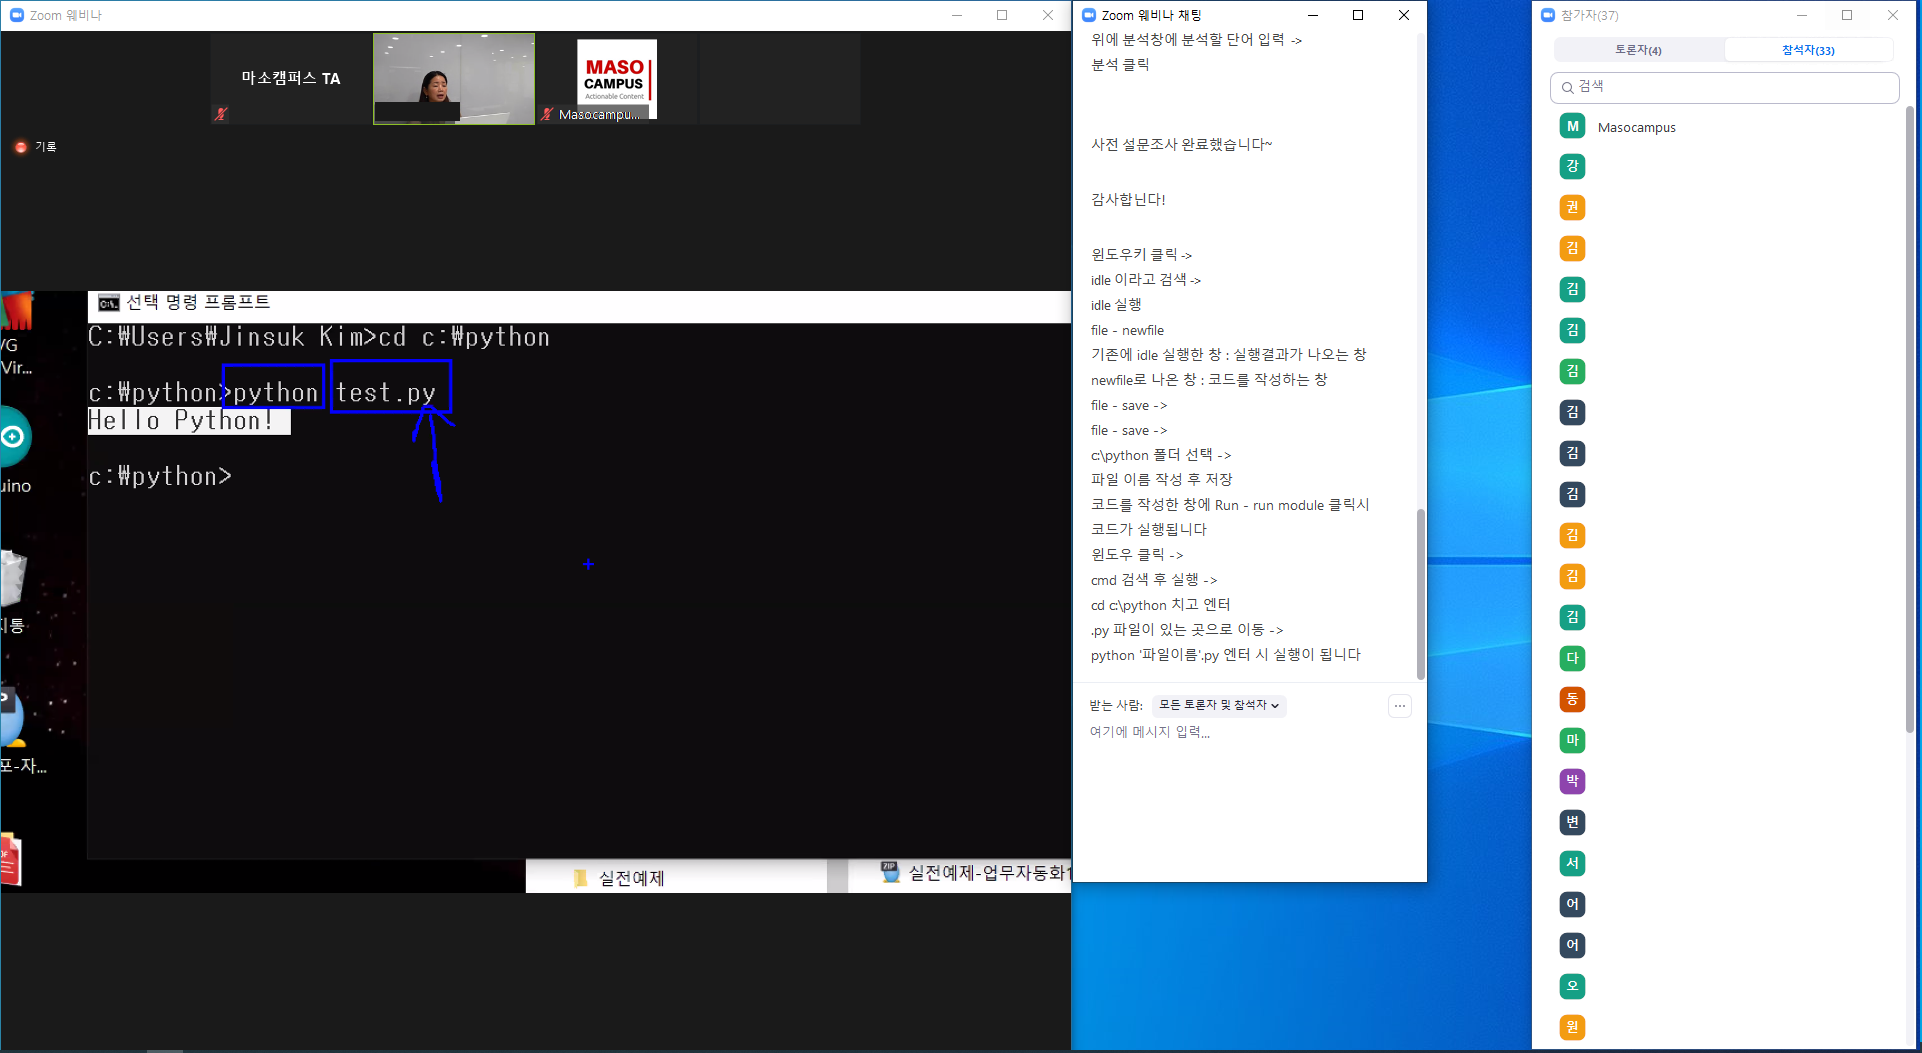The width and height of the screenshot is (1922, 1053).
Task: Open the 모든 토론자 및 참석자 recipient dropdown
Action: (x=1218, y=705)
